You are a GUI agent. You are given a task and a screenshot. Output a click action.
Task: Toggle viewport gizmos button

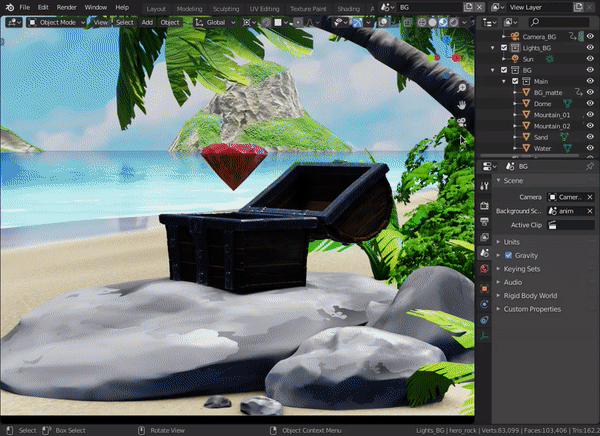357,23
